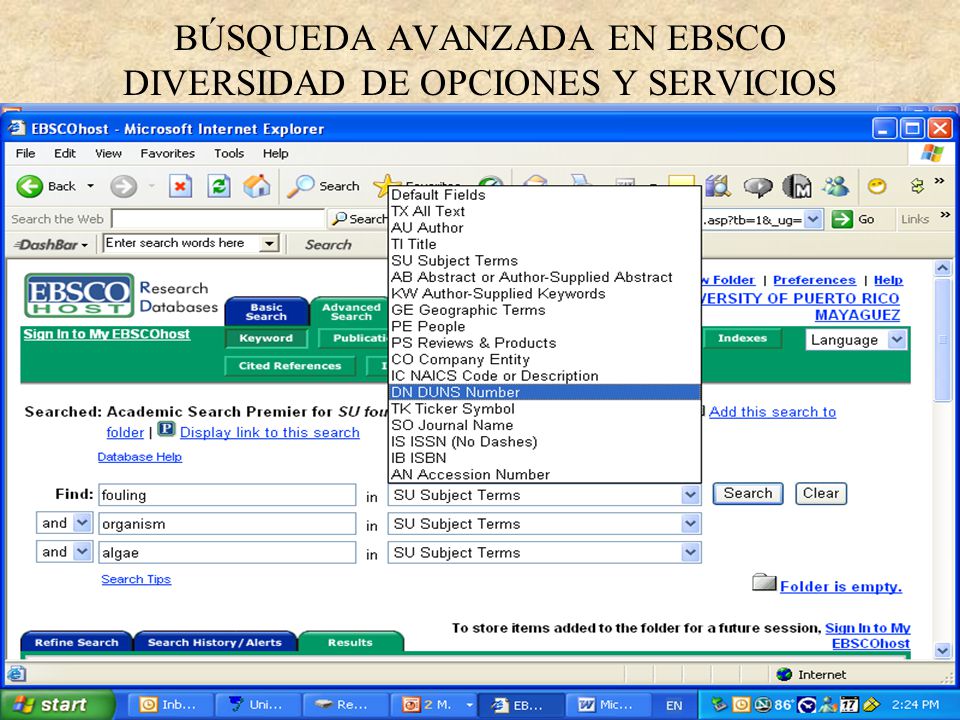Open the Search History/Alerts tab
Screen dimensions: 960x720
coord(214,642)
